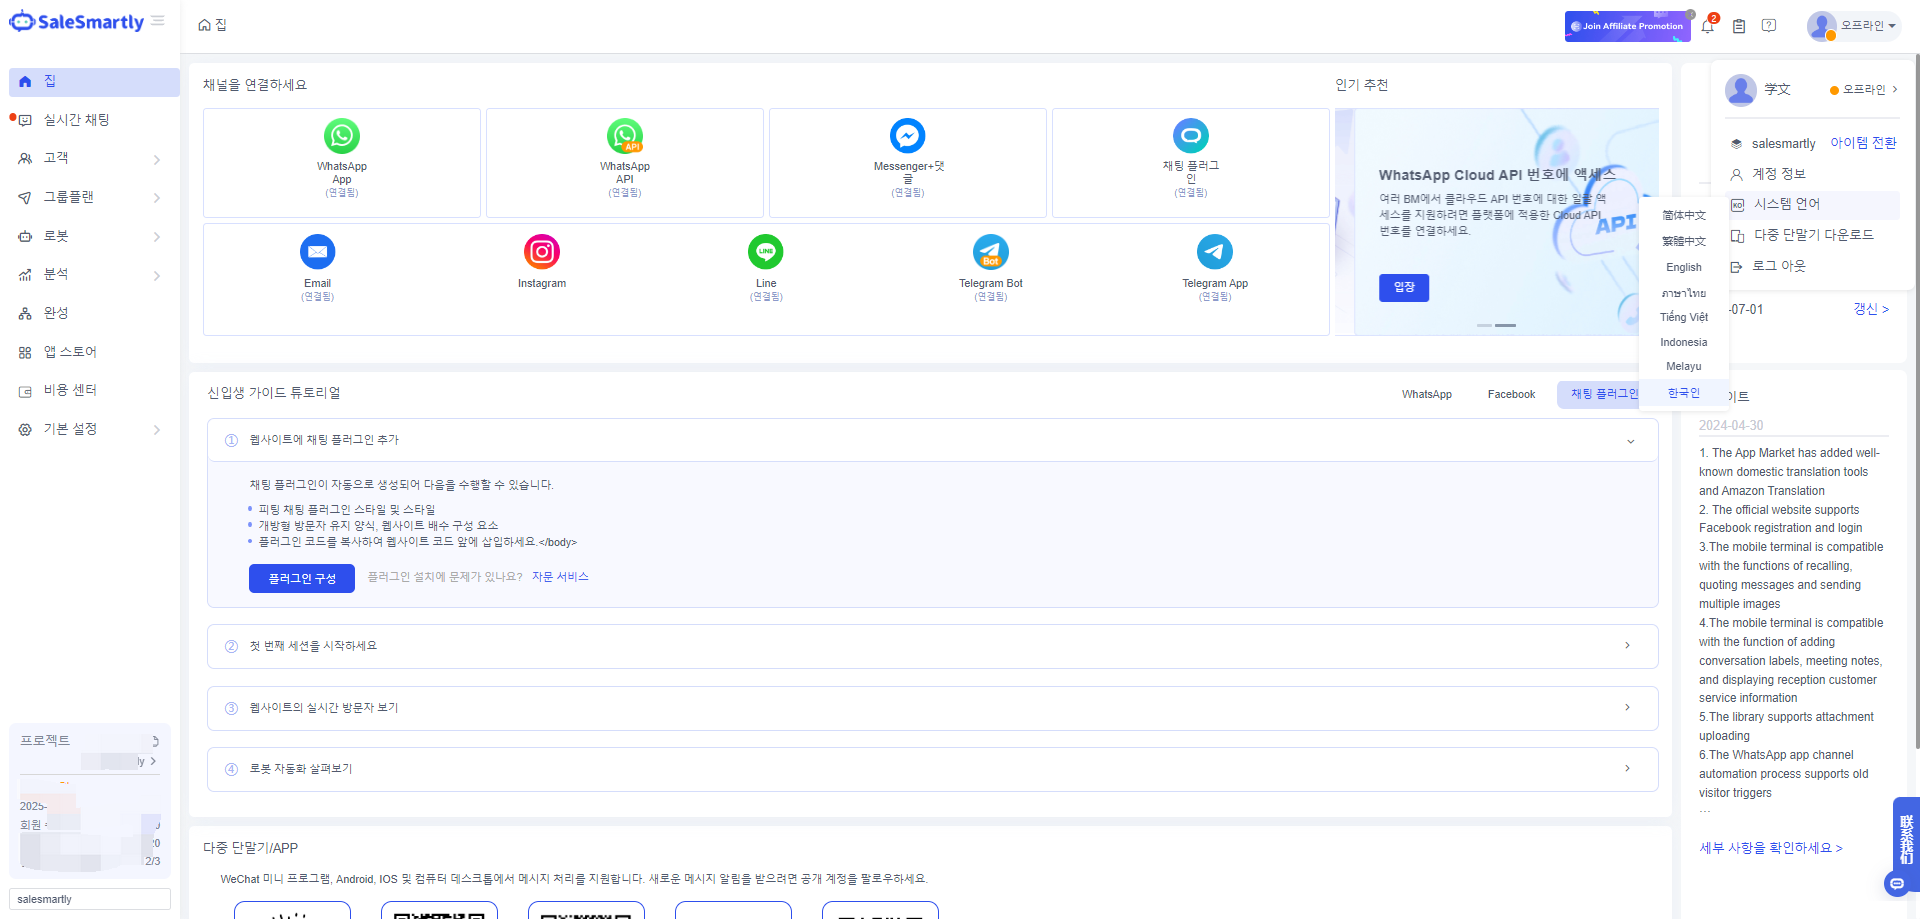Screen dimensions: 1920x919
Task: Collapse the 웹사이트에 채팅 플러그인 추가 step
Action: (x=1630, y=441)
